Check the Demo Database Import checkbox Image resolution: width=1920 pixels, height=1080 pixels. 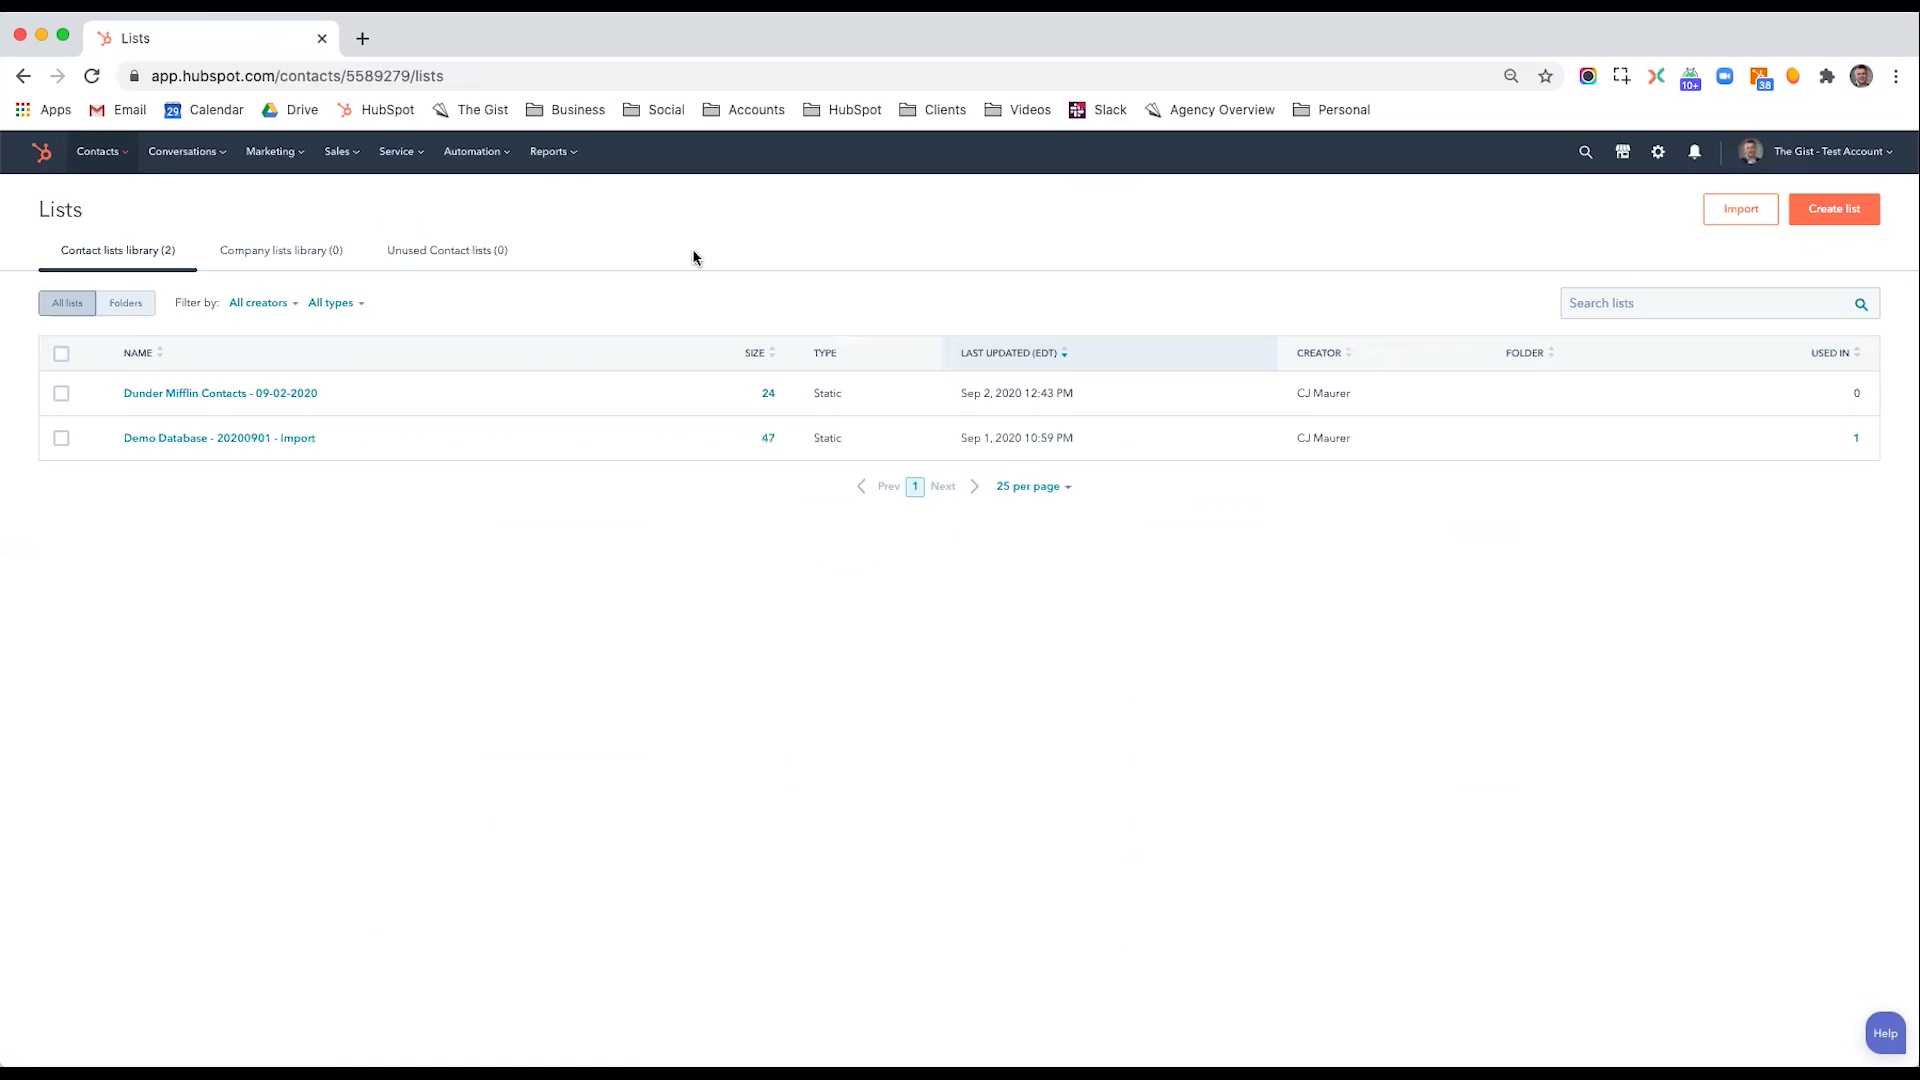[x=61, y=438]
